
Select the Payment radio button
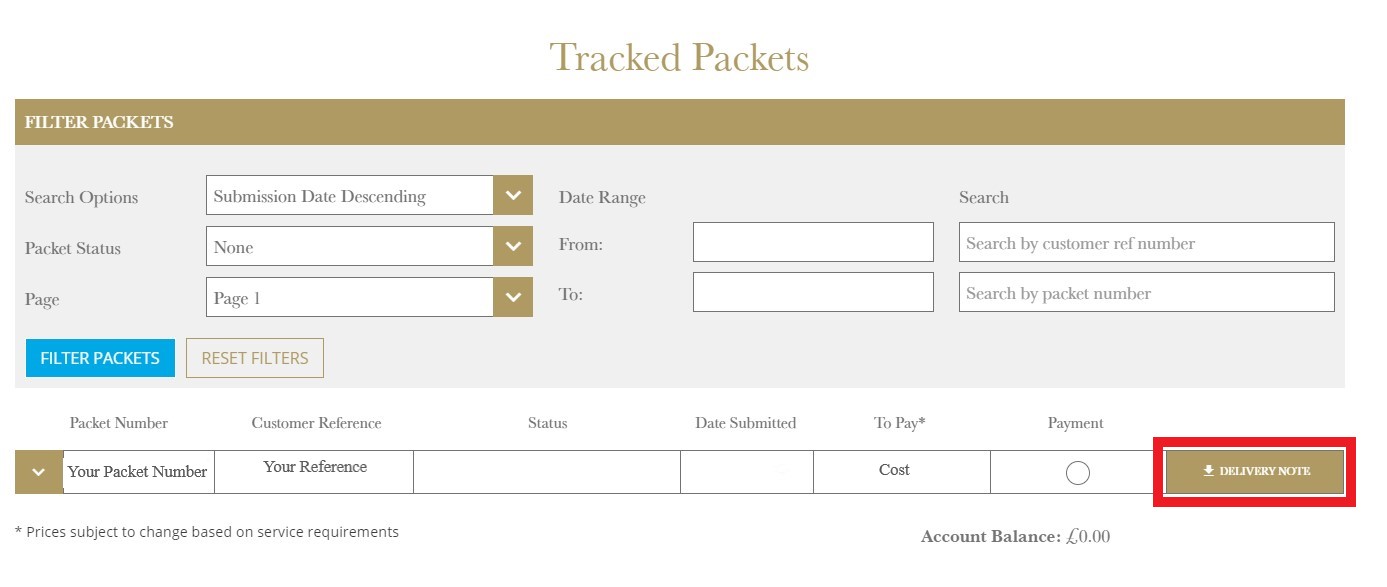pyautogui.click(x=1077, y=473)
